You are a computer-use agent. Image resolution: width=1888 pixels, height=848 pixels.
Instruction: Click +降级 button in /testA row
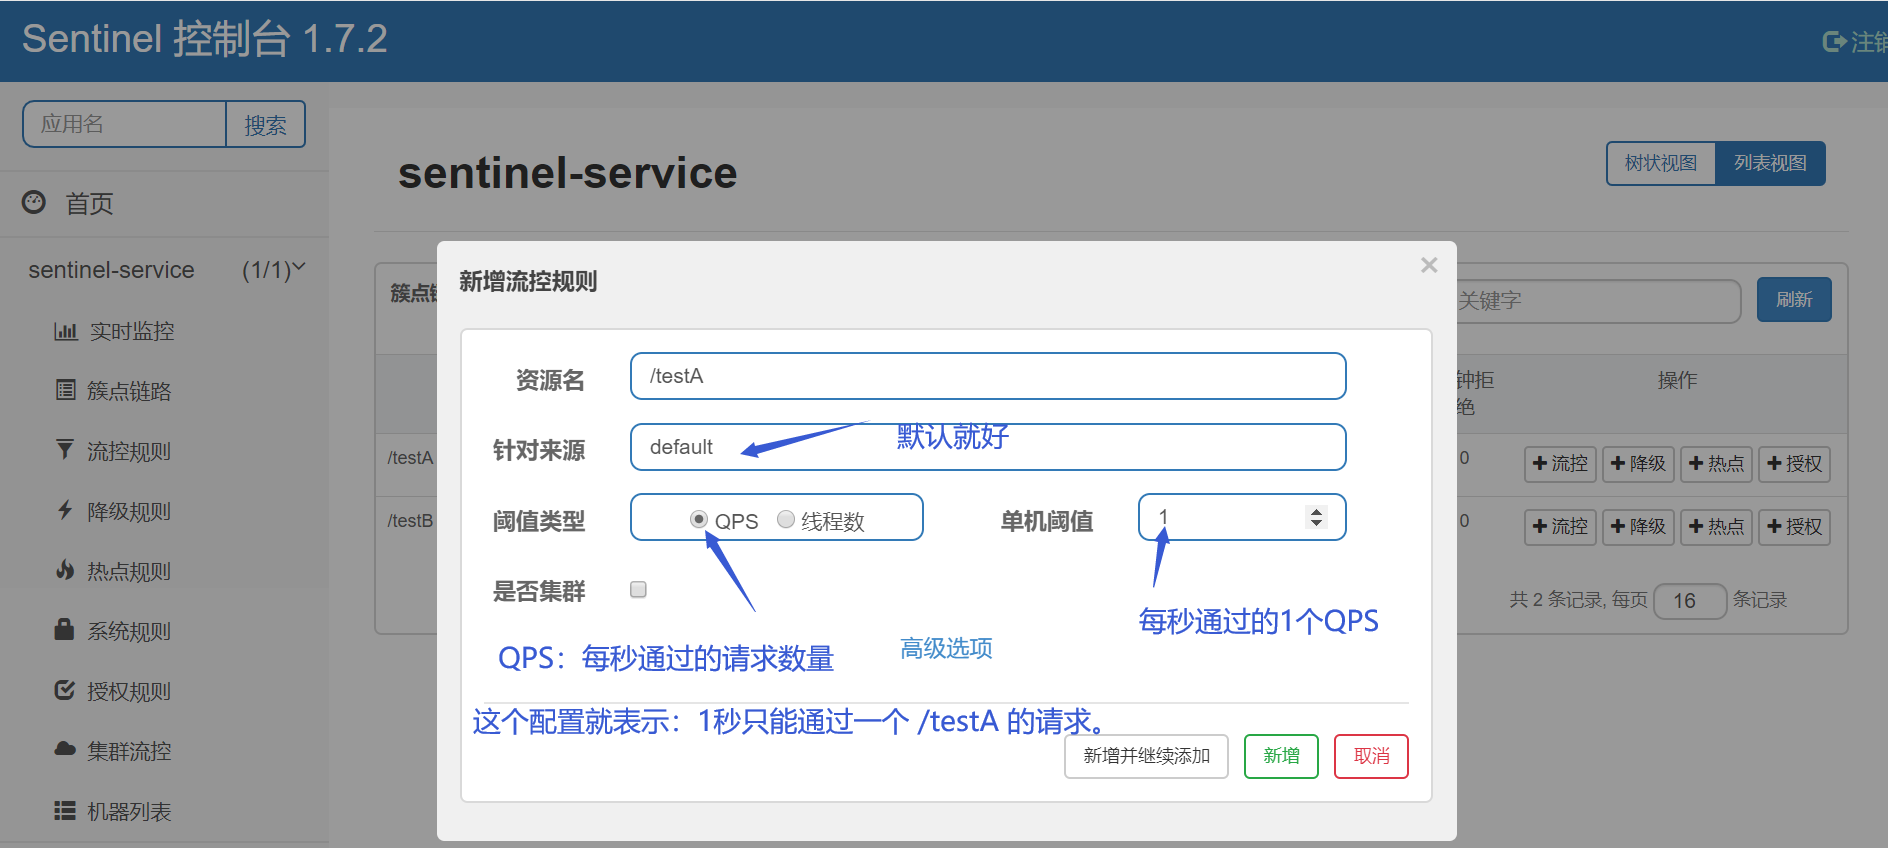(x=1638, y=464)
